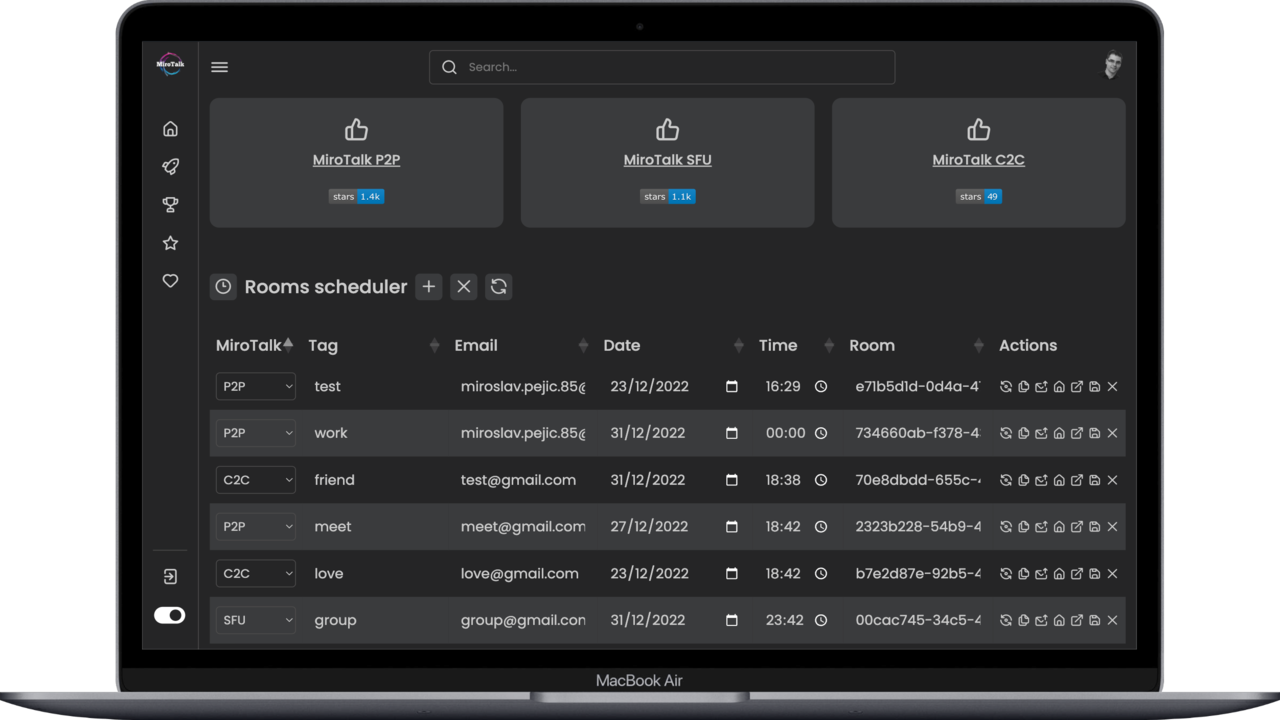Add a new scheduled room with the plus button
Image resolution: width=1280 pixels, height=720 pixels.
pos(428,287)
